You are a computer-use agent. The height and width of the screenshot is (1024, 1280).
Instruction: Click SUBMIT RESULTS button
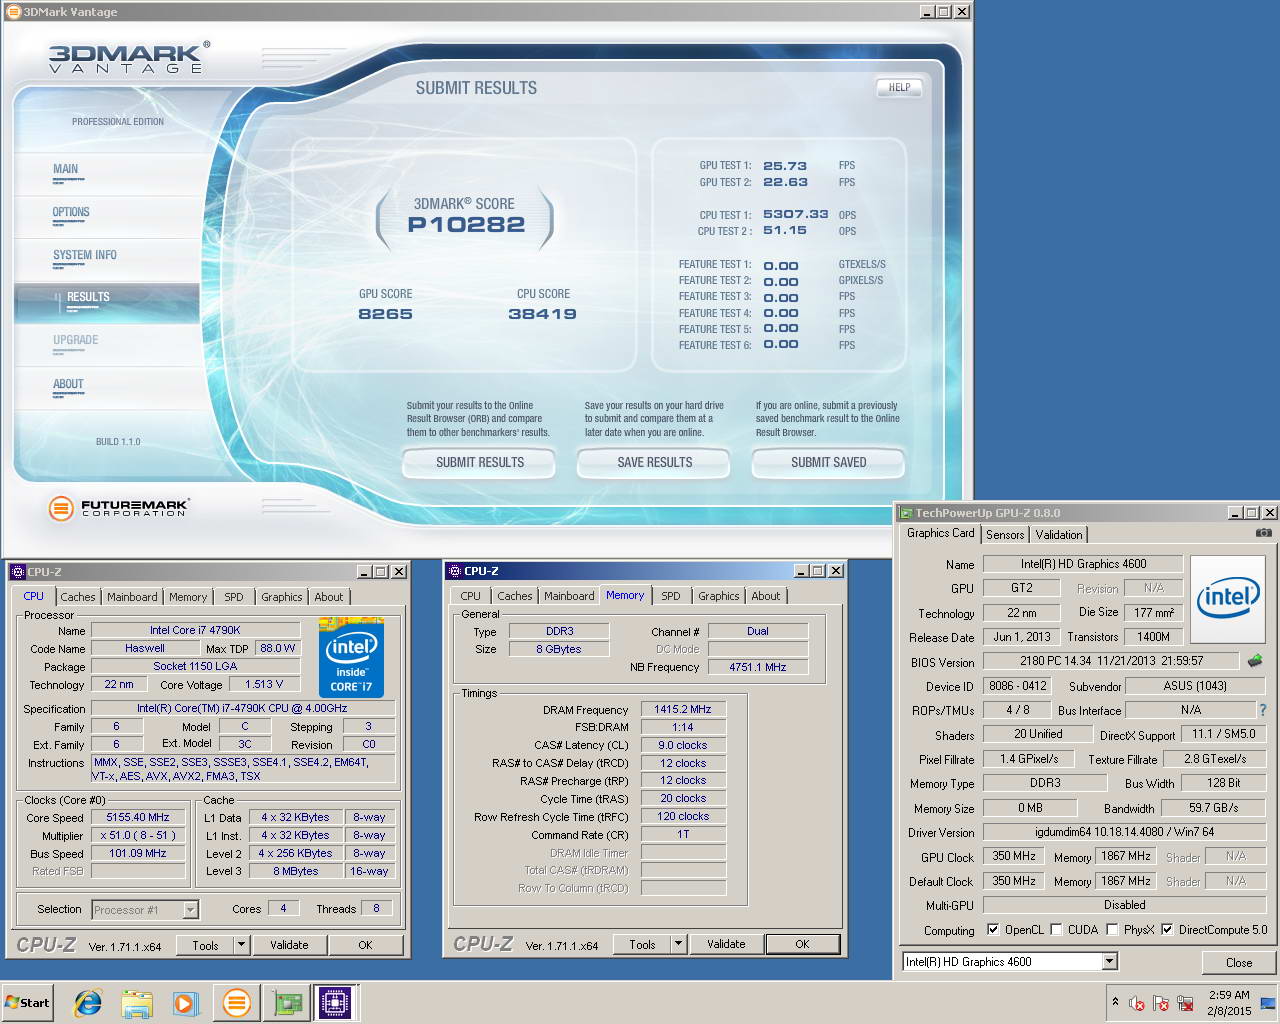[480, 462]
